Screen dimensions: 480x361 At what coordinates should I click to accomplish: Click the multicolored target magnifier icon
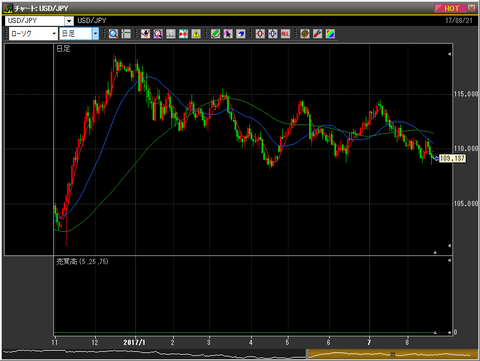coord(158,34)
